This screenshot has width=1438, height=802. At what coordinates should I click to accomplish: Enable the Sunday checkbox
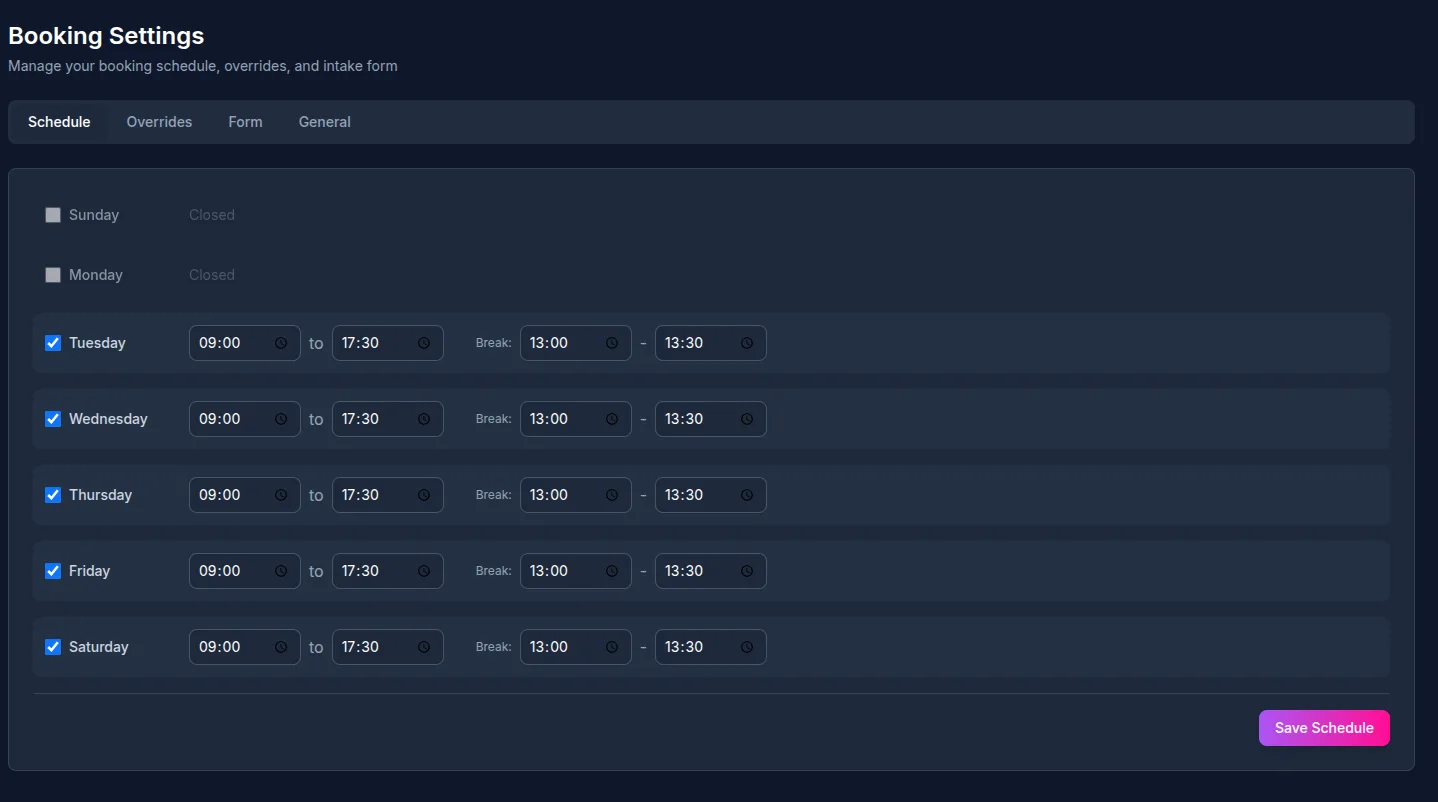(53, 215)
